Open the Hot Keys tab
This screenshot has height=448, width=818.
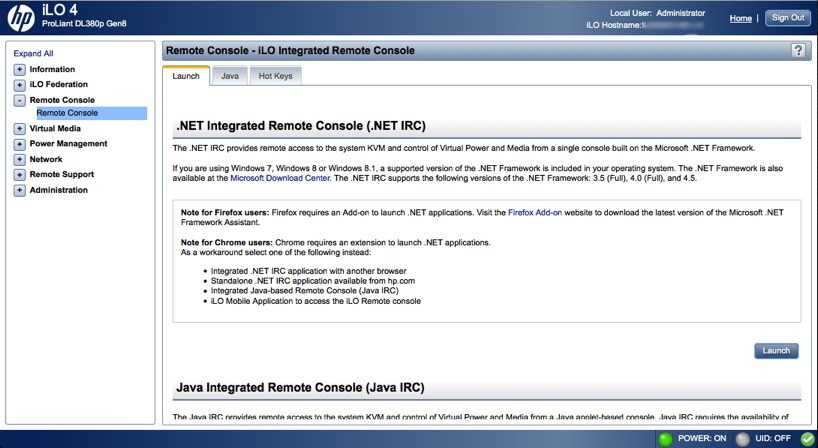pos(275,76)
